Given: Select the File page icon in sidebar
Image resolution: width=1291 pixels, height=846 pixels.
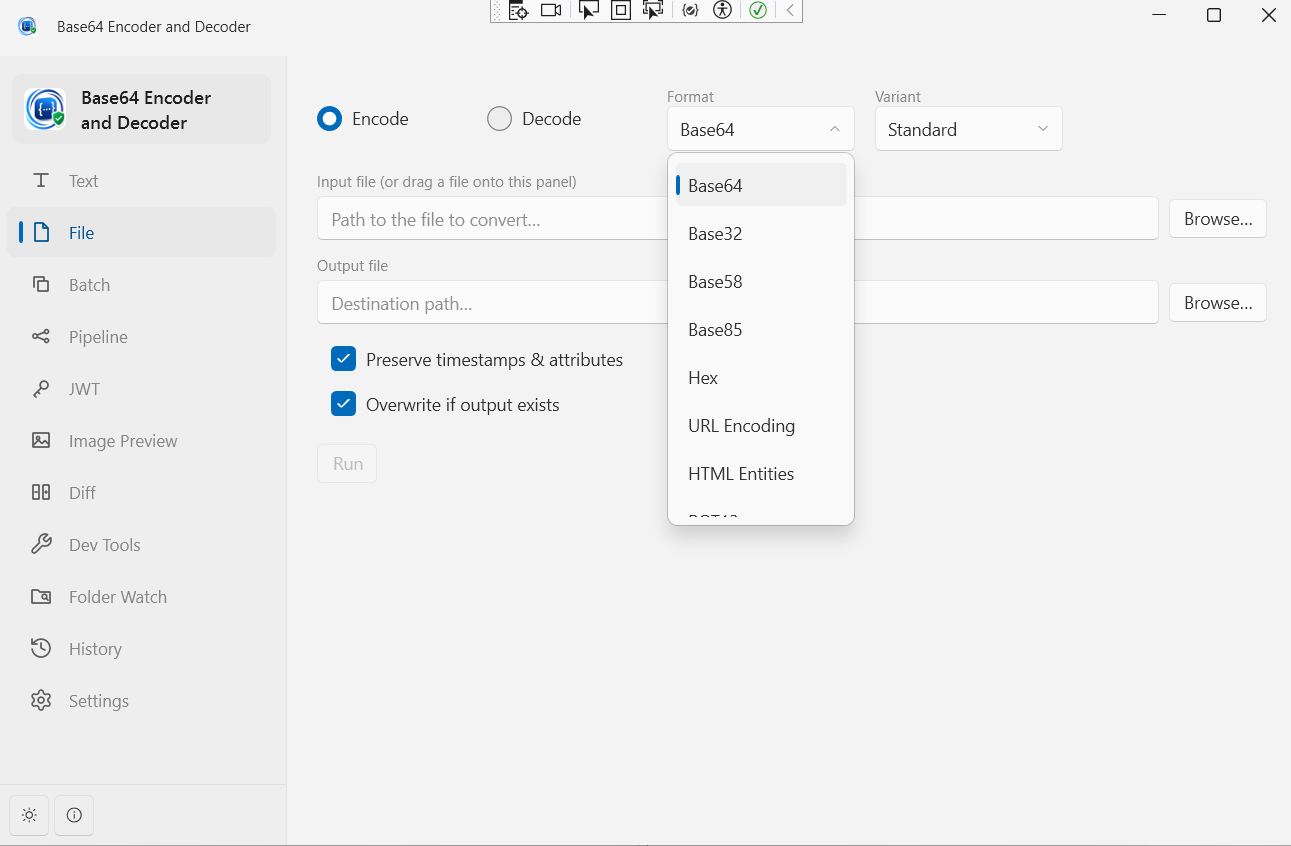Looking at the screenshot, I should (41, 233).
